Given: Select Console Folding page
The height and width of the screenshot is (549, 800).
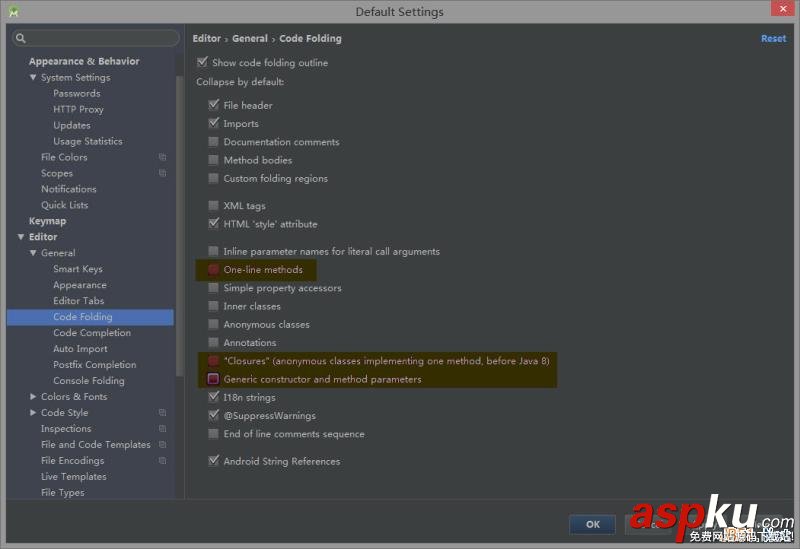Looking at the screenshot, I should tap(89, 381).
